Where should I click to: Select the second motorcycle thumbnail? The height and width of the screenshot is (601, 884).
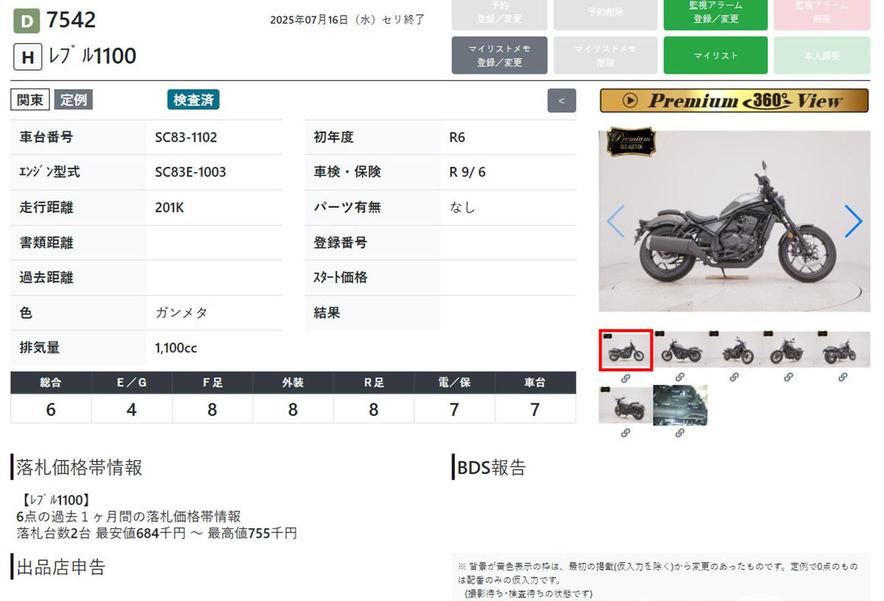tap(680, 350)
